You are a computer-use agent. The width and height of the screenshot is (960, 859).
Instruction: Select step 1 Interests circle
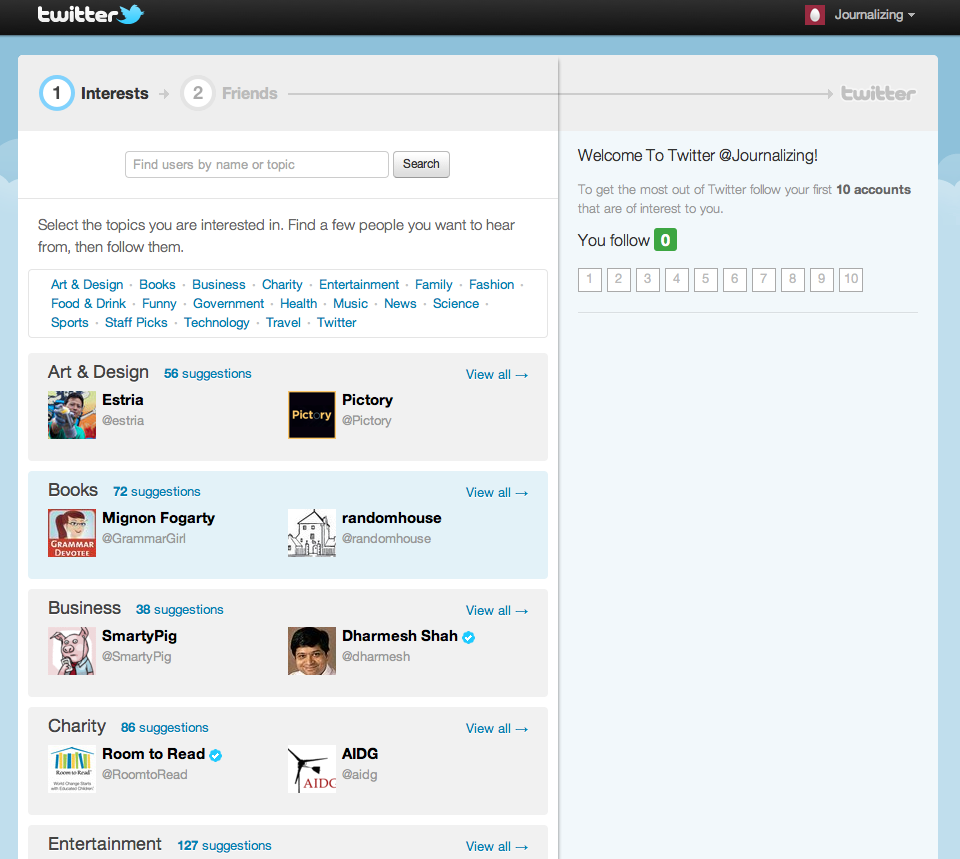tap(56, 93)
